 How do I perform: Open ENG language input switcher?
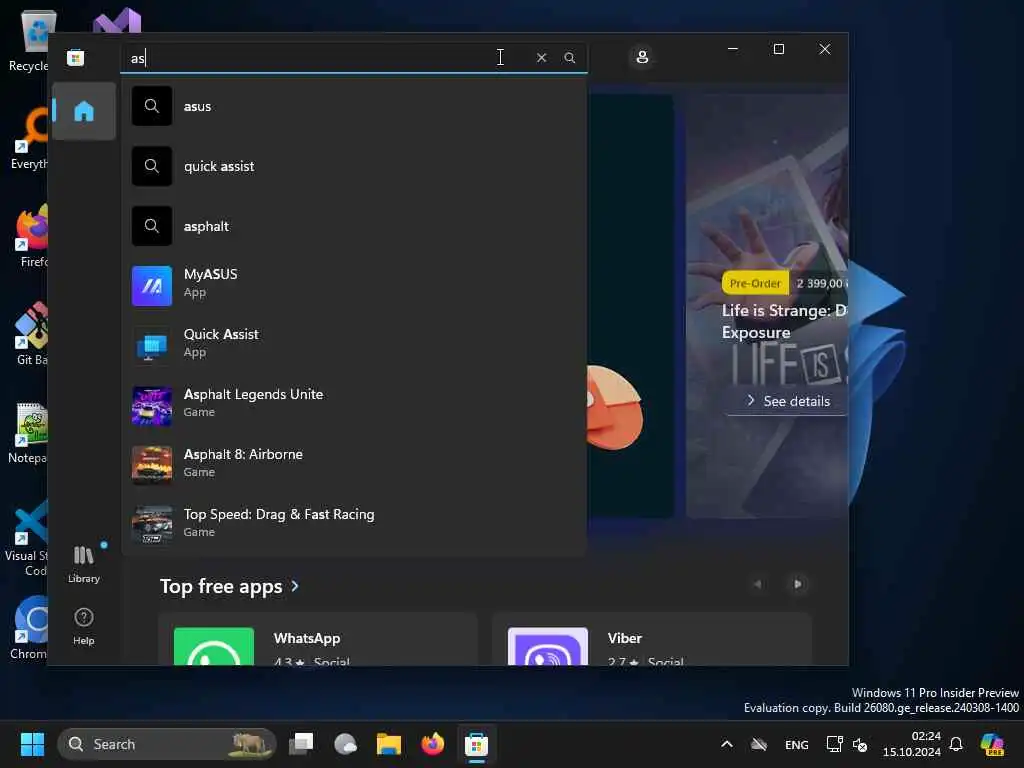click(x=797, y=744)
